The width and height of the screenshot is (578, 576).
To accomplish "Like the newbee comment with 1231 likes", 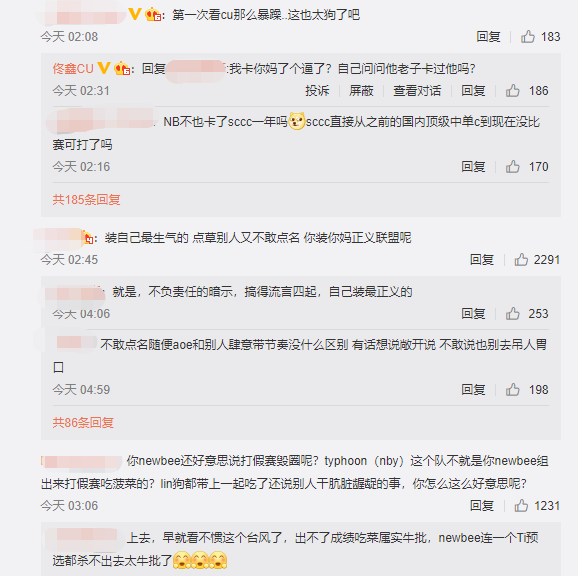I will coord(521,506).
